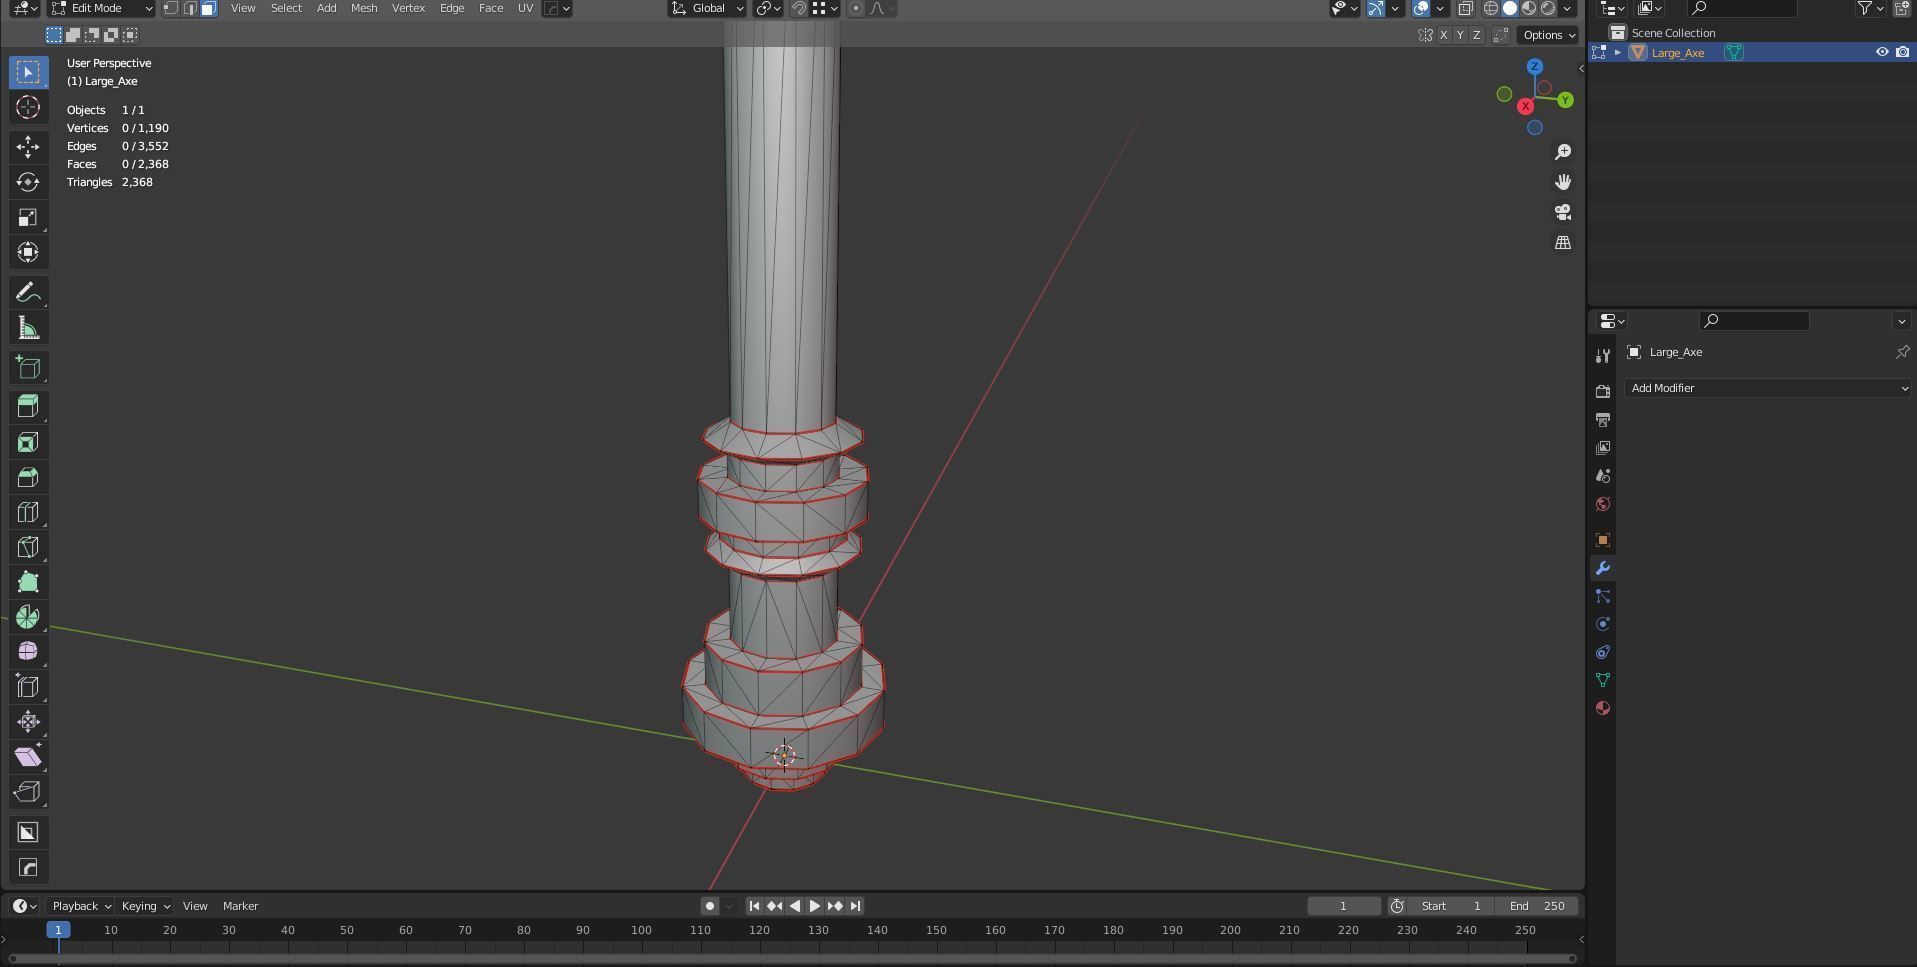Pin the Large_Axe properties context
The width and height of the screenshot is (1917, 967).
(x=1902, y=352)
